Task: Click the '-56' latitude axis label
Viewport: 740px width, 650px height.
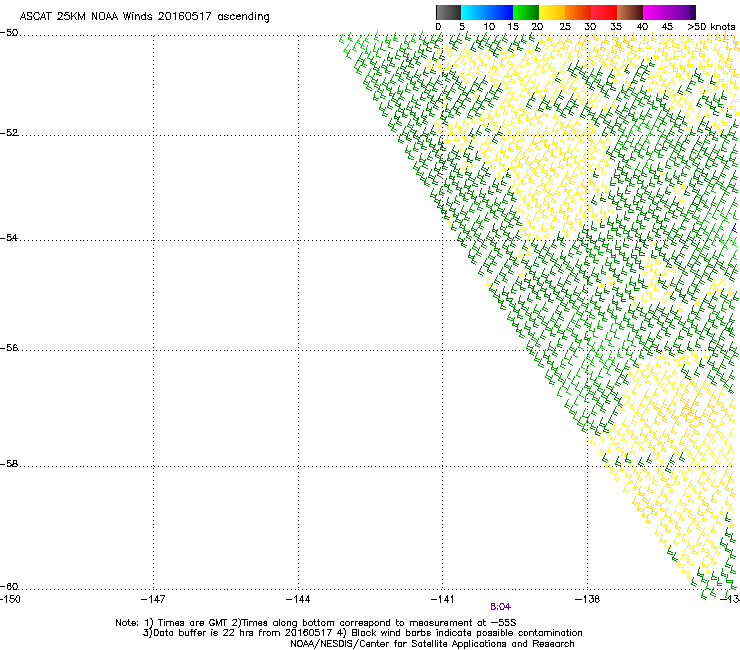Action: point(9,348)
